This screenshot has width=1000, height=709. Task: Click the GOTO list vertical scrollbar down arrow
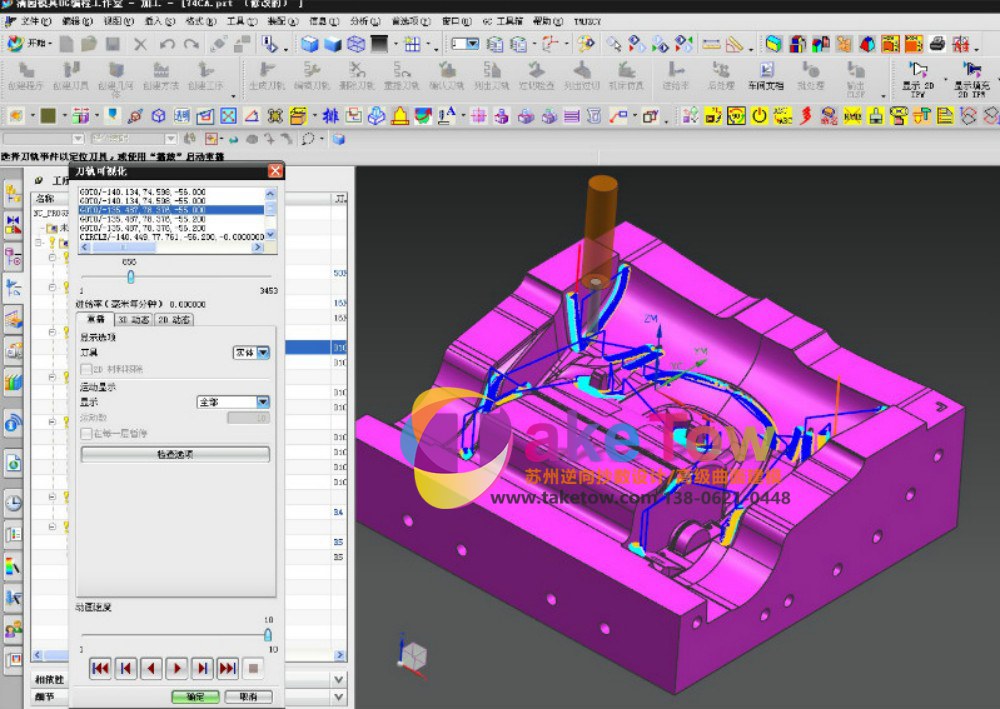click(270, 235)
